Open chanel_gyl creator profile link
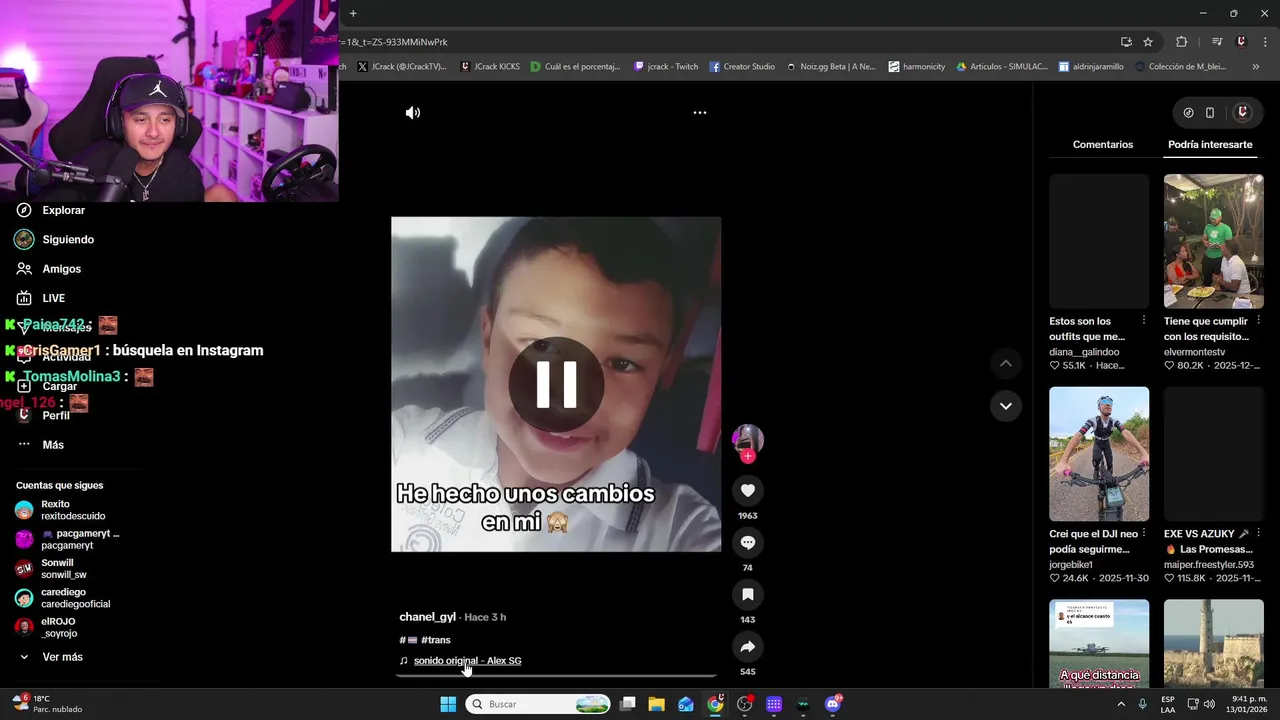The height and width of the screenshot is (720, 1280). click(x=427, y=617)
